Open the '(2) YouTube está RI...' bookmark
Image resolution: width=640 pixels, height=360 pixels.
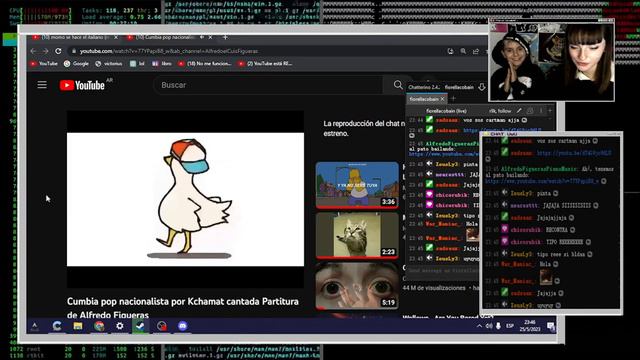pos(265,64)
